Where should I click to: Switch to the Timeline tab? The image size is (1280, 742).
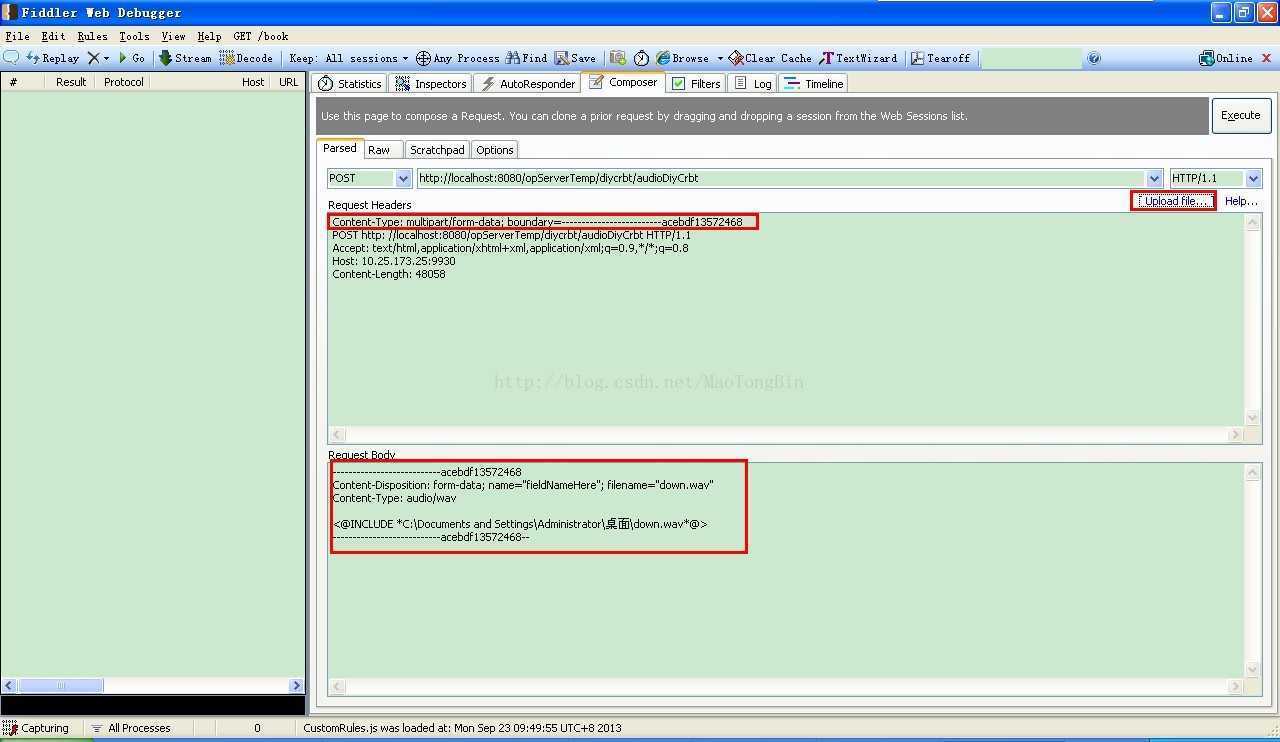[814, 84]
